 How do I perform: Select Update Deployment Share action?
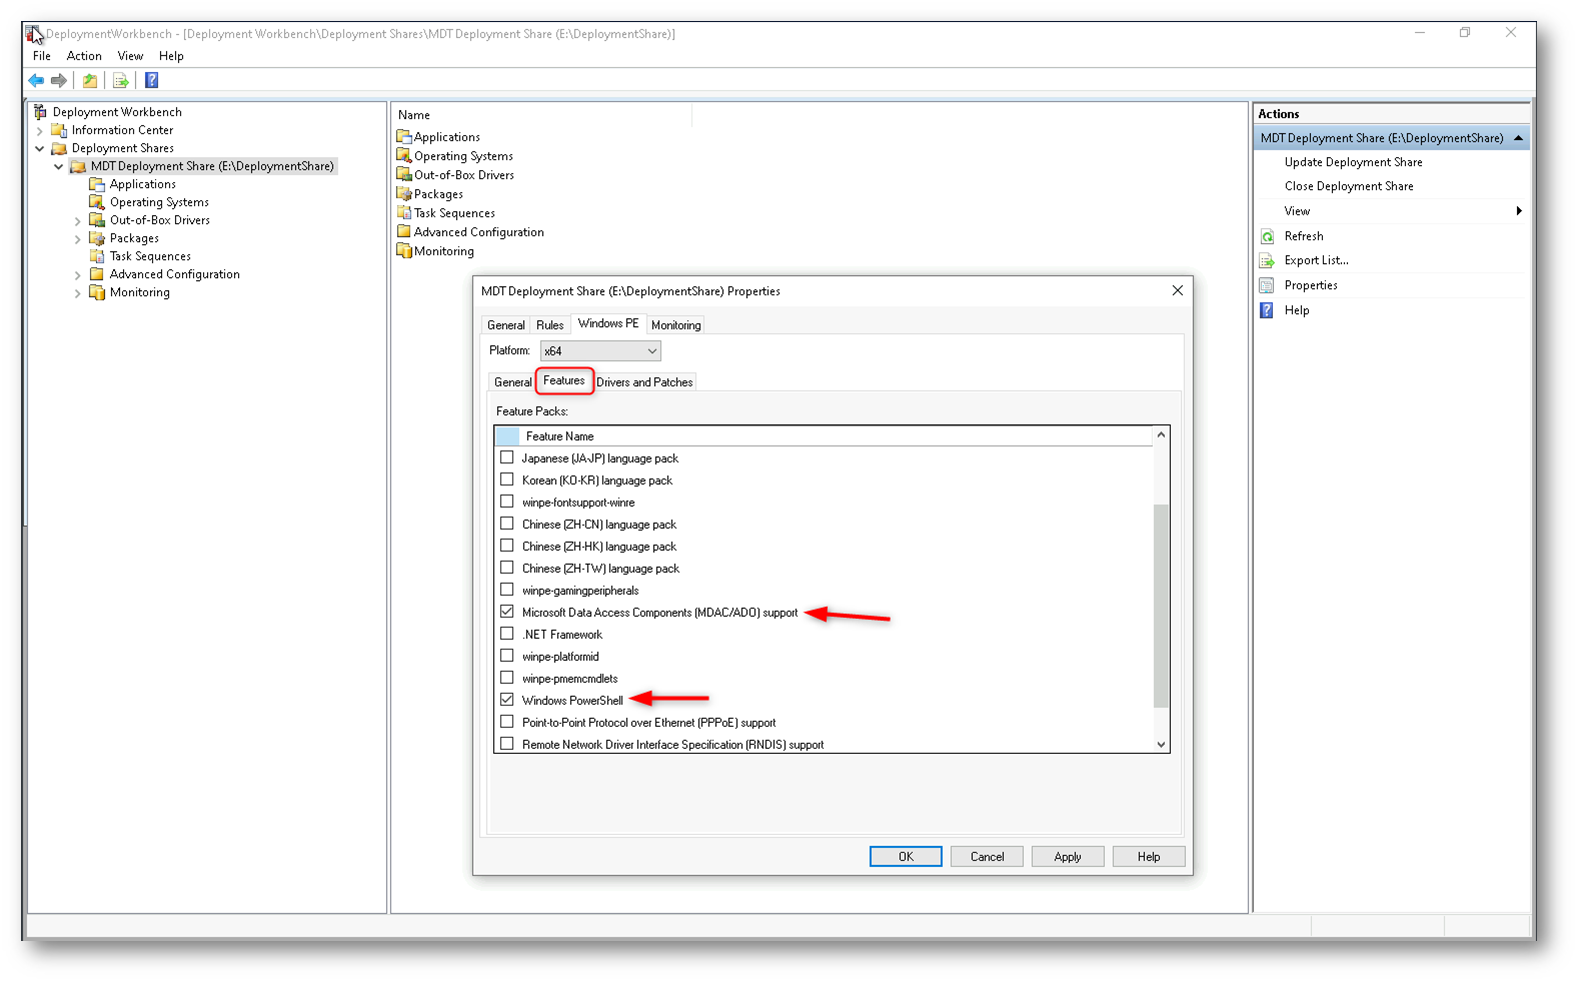(x=1353, y=162)
